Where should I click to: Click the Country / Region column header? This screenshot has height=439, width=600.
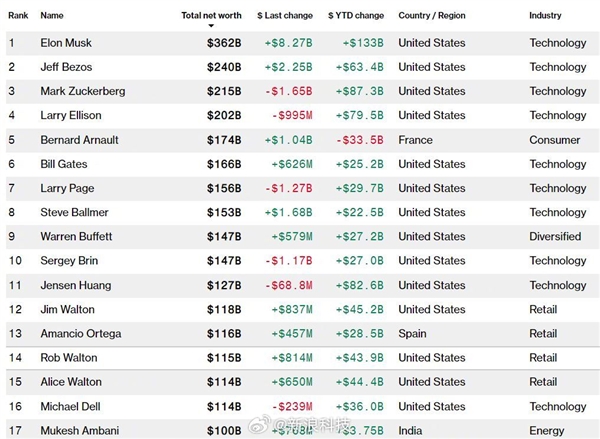tap(432, 15)
